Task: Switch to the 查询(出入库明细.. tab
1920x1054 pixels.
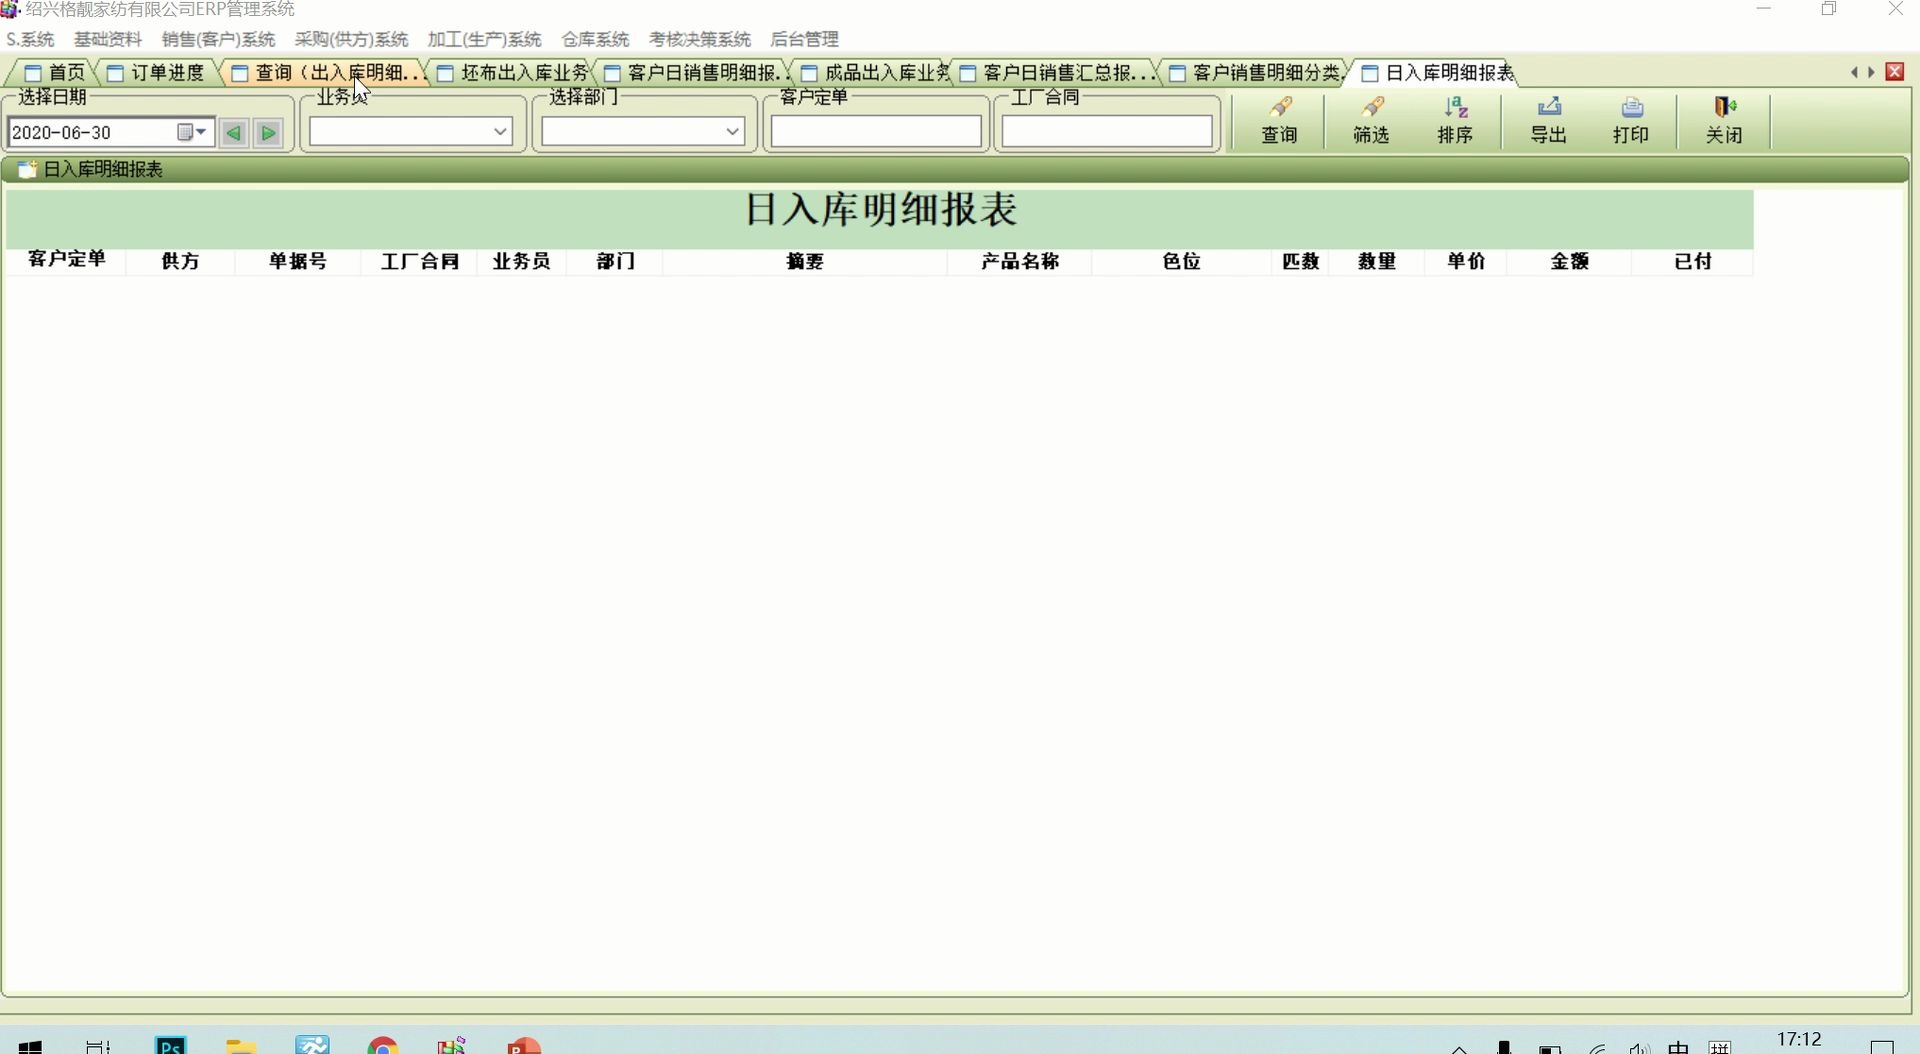Action: (x=325, y=73)
